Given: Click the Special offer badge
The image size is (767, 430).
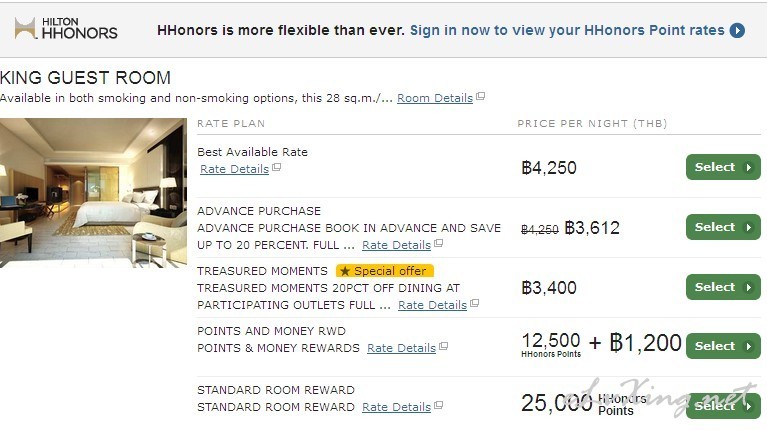Looking at the screenshot, I should coord(384,271).
